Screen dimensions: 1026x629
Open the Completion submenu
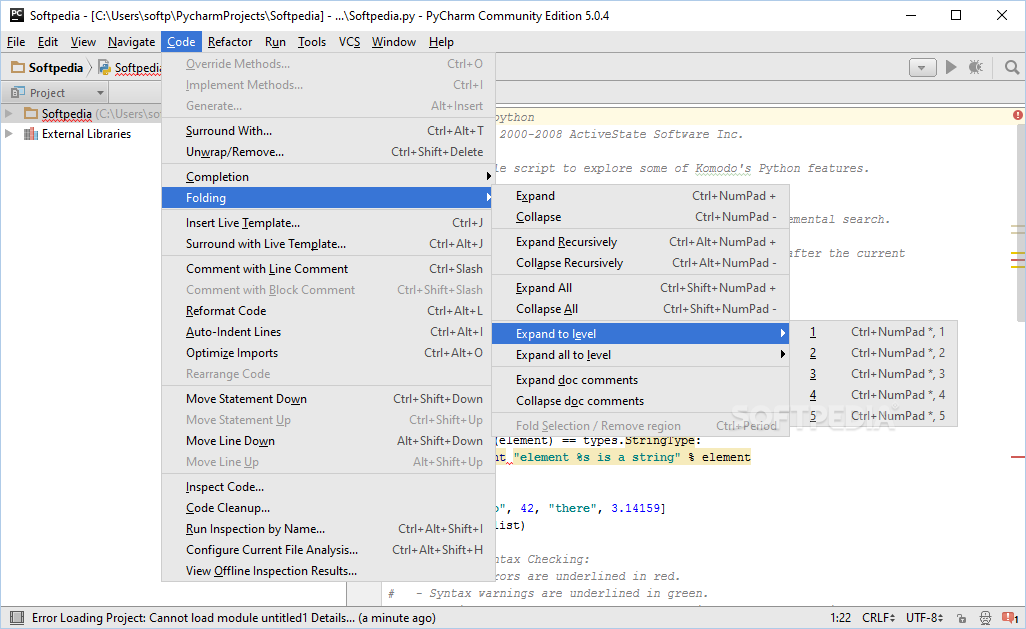[x=328, y=177]
